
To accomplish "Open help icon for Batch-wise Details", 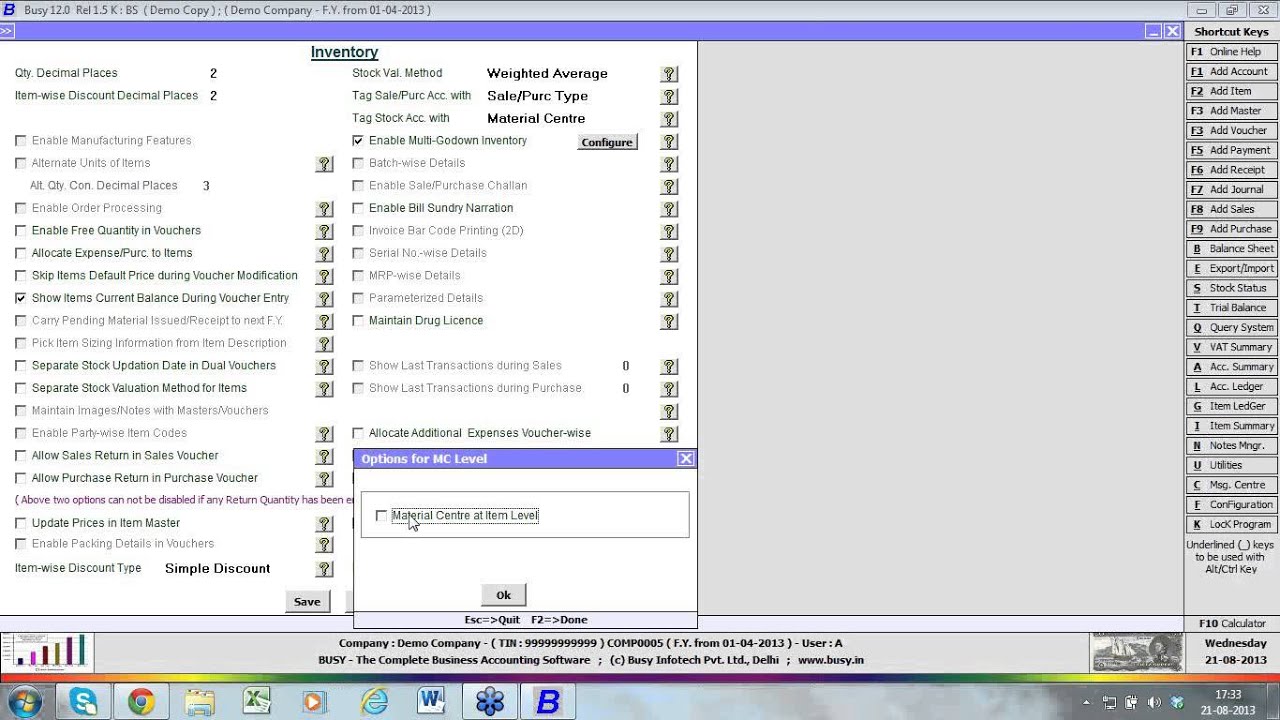I will point(670,164).
